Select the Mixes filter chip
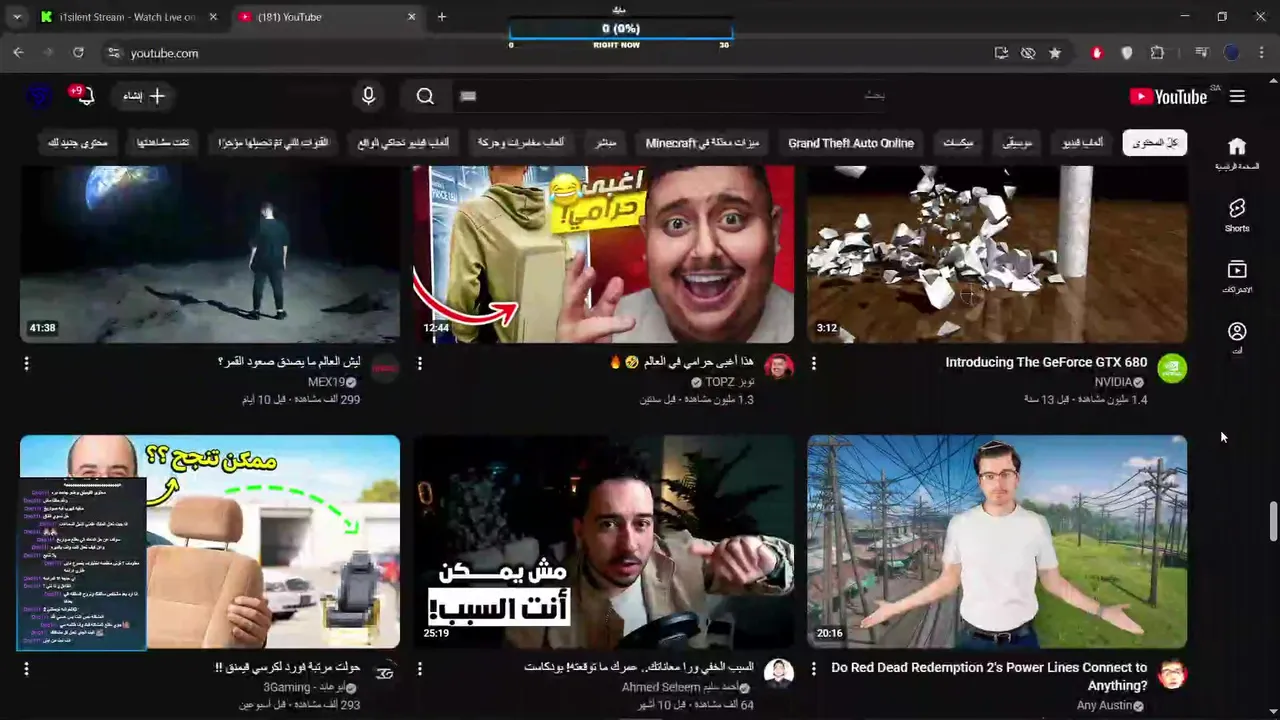Image resolution: width=1280 pixels, height=720 pixels. [958, 143]
